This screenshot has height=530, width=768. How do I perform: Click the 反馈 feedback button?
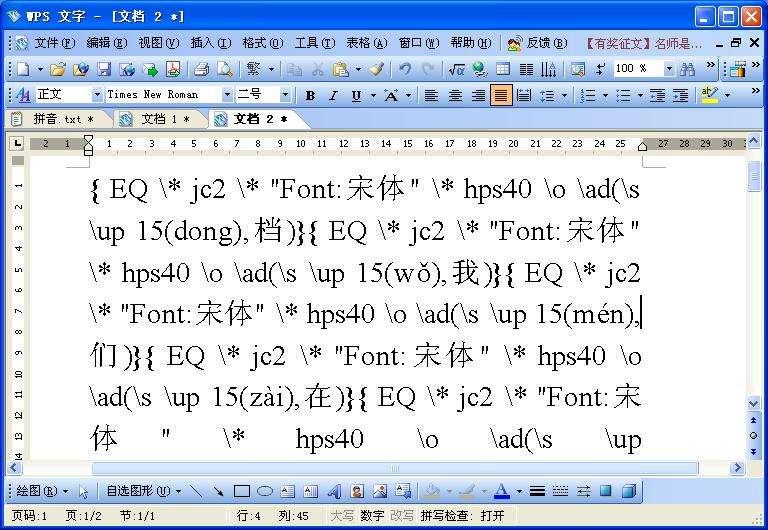pyautogui.click(x=538, y=44)
